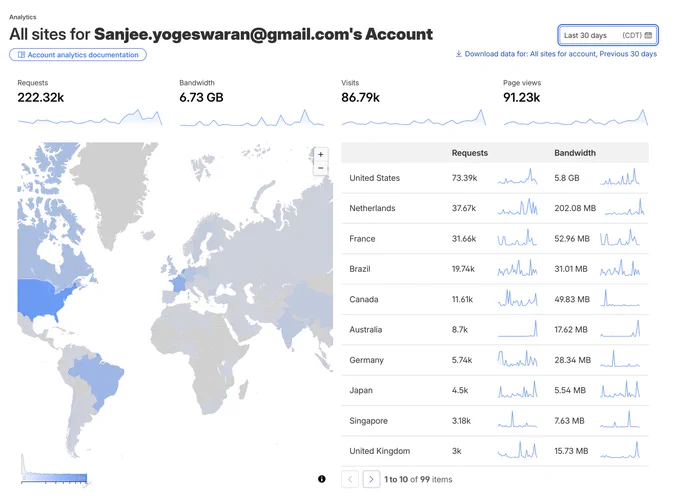
Task: Click the 5.8 GB bandwidth value
Action: pyautogui.click(x=566, y=178)
